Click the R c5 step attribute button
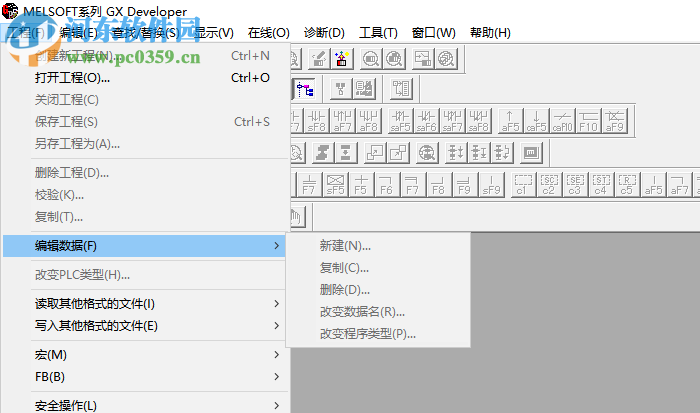Viewport: 700px width, 413px height. pos(627,184)
